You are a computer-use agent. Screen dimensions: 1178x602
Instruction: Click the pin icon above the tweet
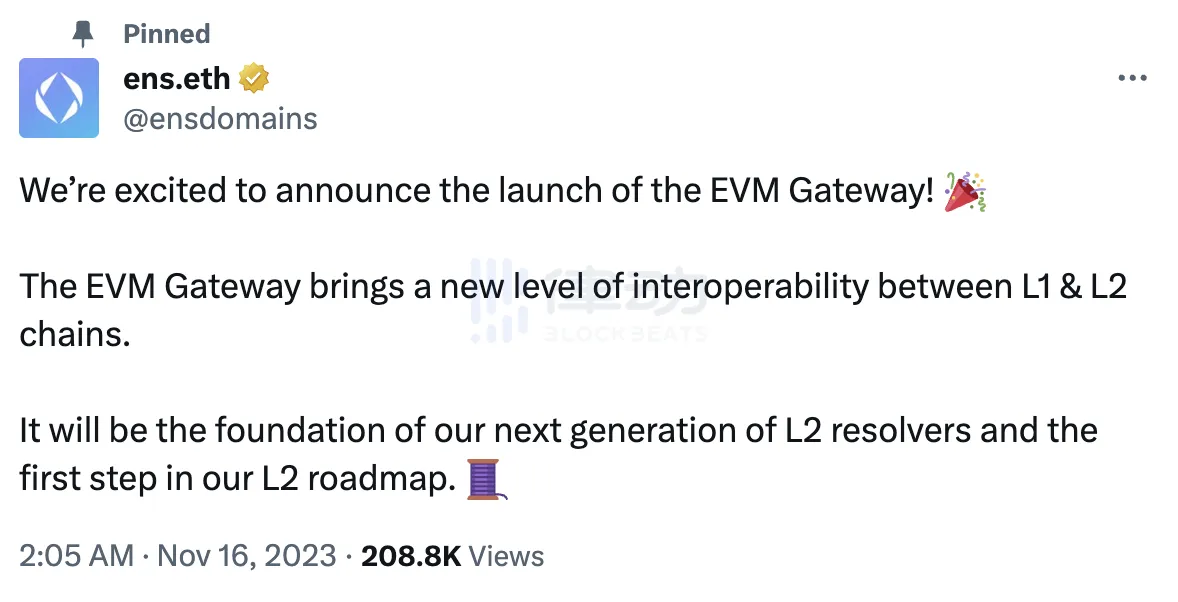pyautogui.click(x=83, y=34)
